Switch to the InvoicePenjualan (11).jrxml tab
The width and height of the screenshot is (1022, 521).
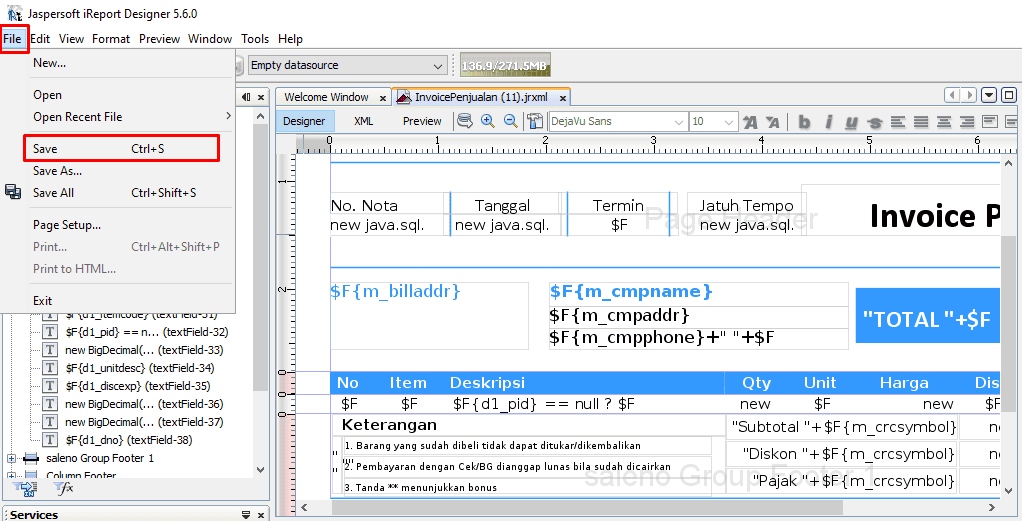pos(481,97)
